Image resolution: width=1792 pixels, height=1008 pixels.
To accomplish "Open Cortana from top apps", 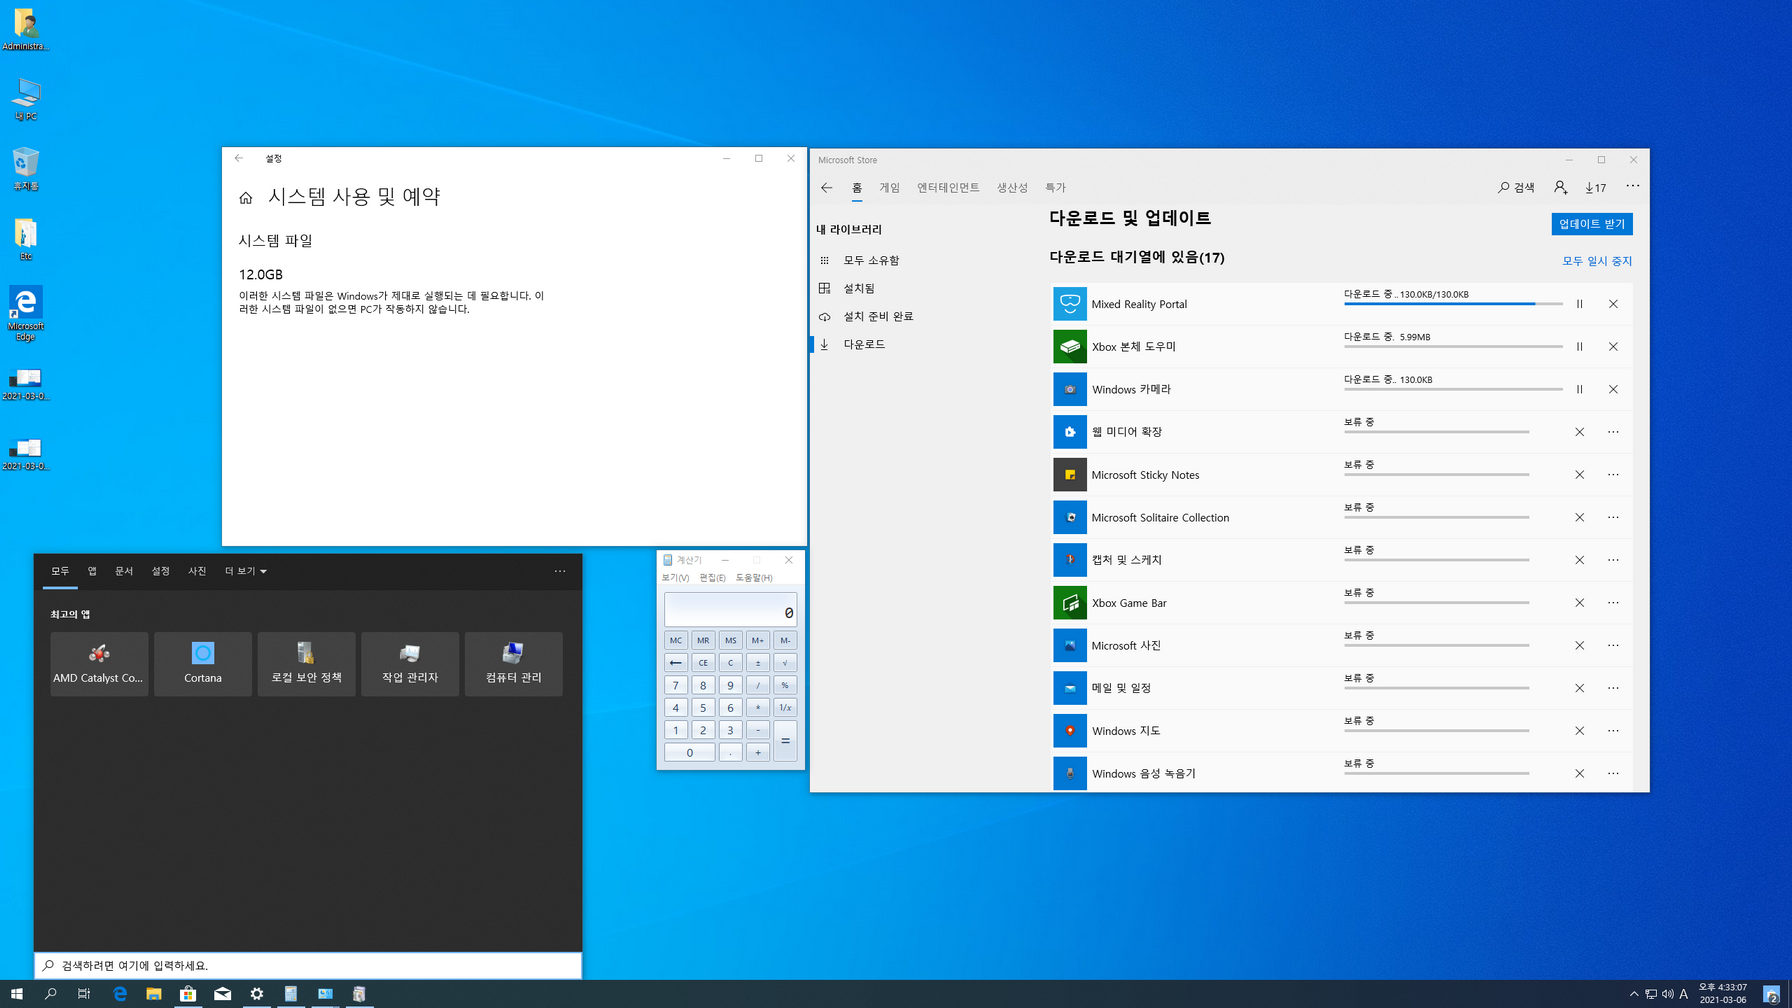I will tap(203, 664).
